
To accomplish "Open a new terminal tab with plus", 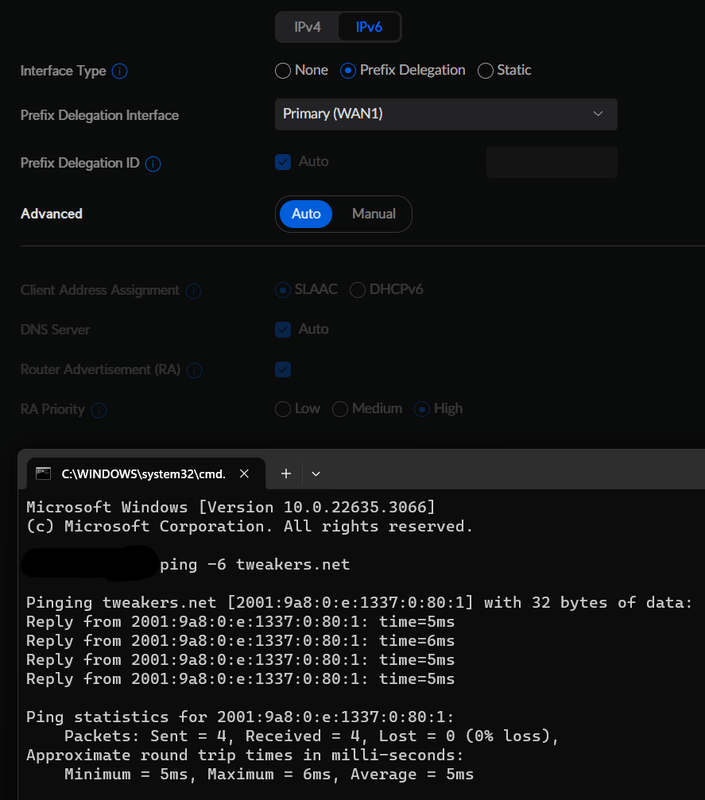I will 286,474.
